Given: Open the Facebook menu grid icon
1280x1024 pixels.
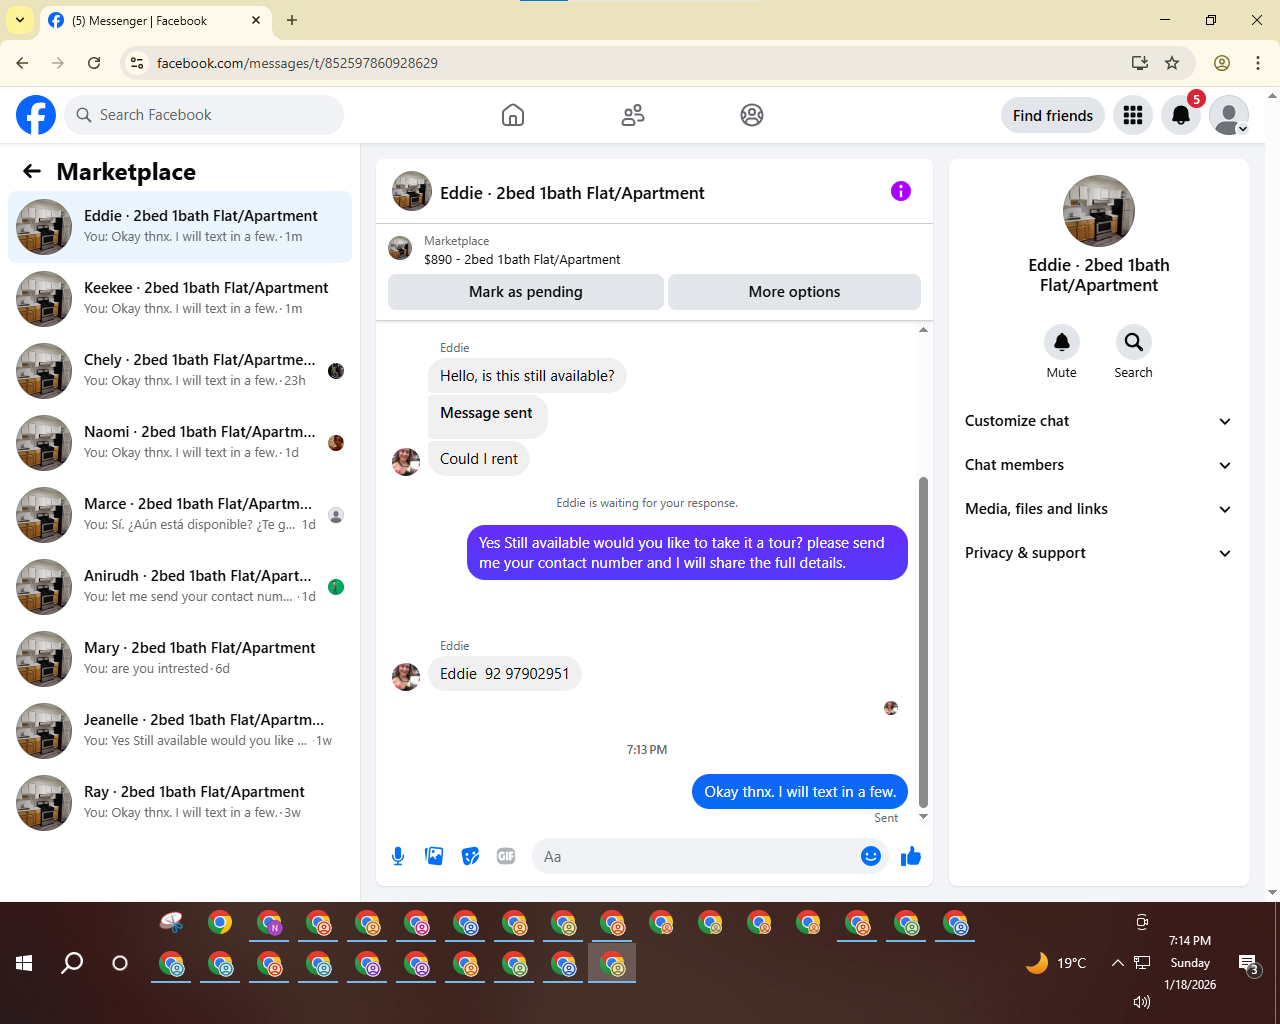Looking at the screenshot, I should [x=1133, y=115].
